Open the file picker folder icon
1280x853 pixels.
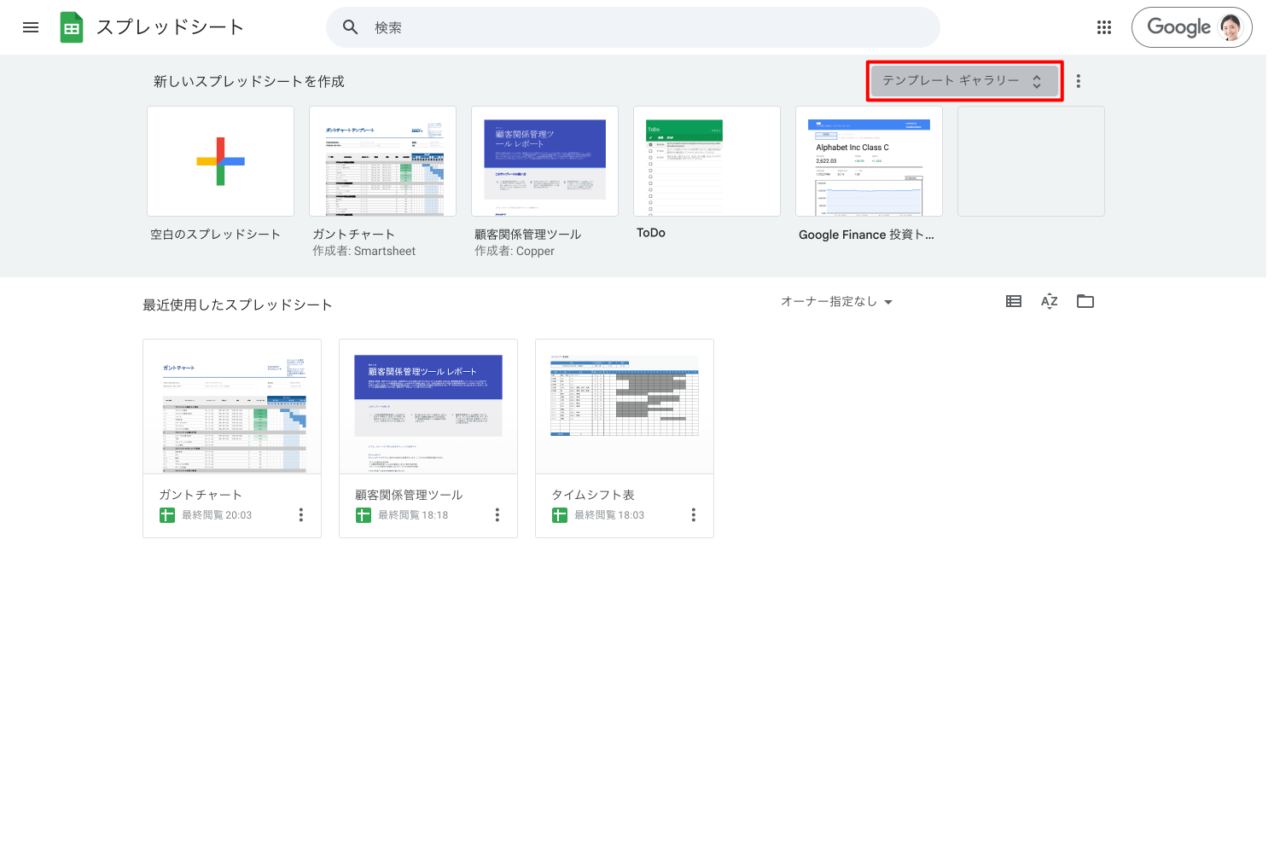coord(1085,301)
